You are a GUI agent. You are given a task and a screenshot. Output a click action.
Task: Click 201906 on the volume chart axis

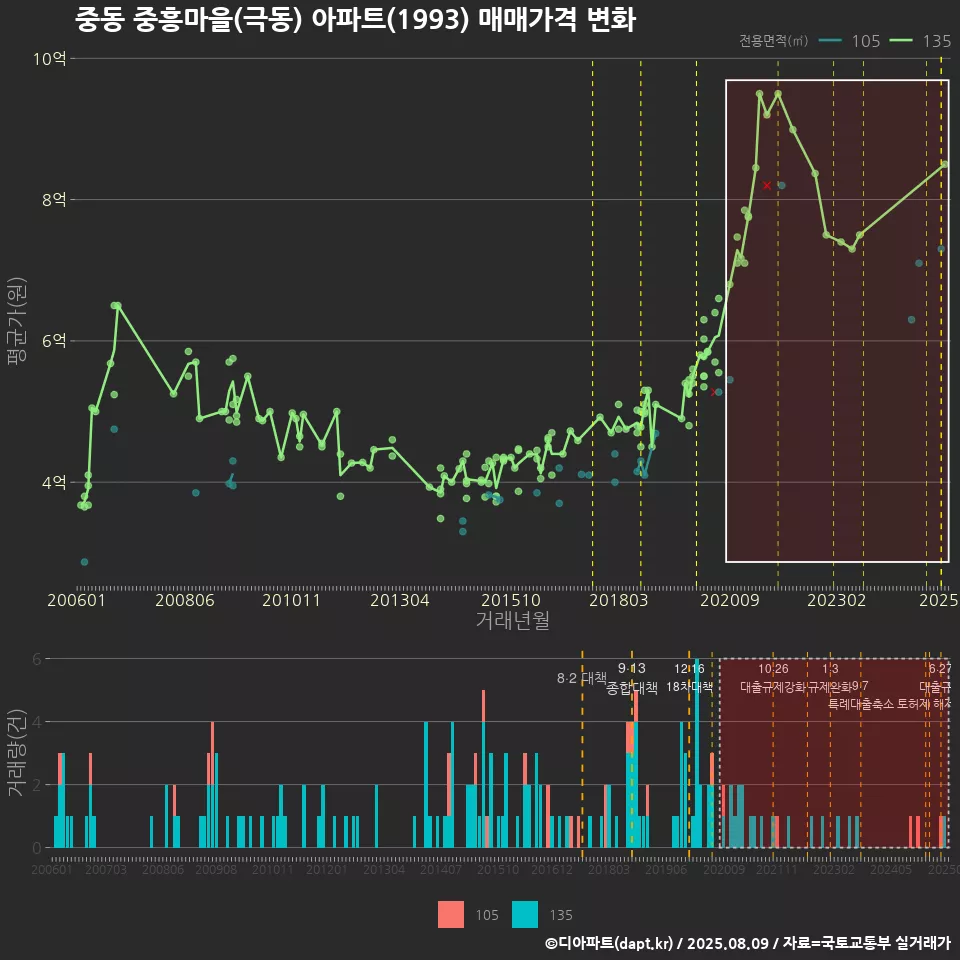(x=666, y=869)
